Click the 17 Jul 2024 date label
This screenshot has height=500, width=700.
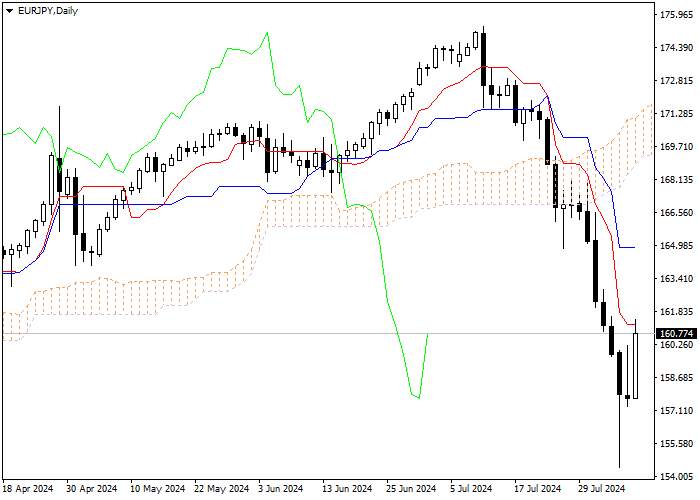538,489
